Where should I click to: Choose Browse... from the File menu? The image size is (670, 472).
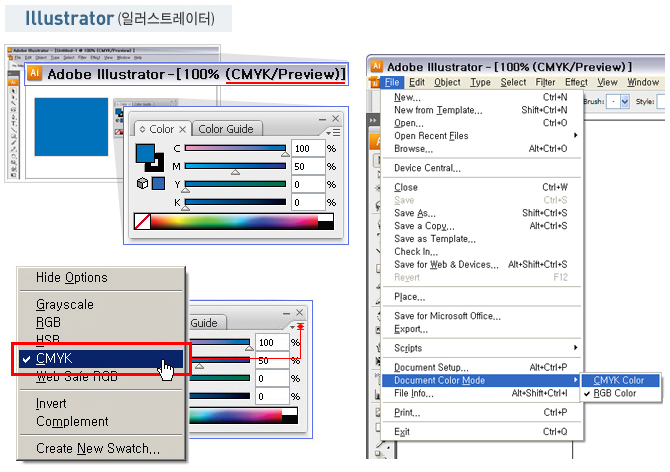pos(481,149)
